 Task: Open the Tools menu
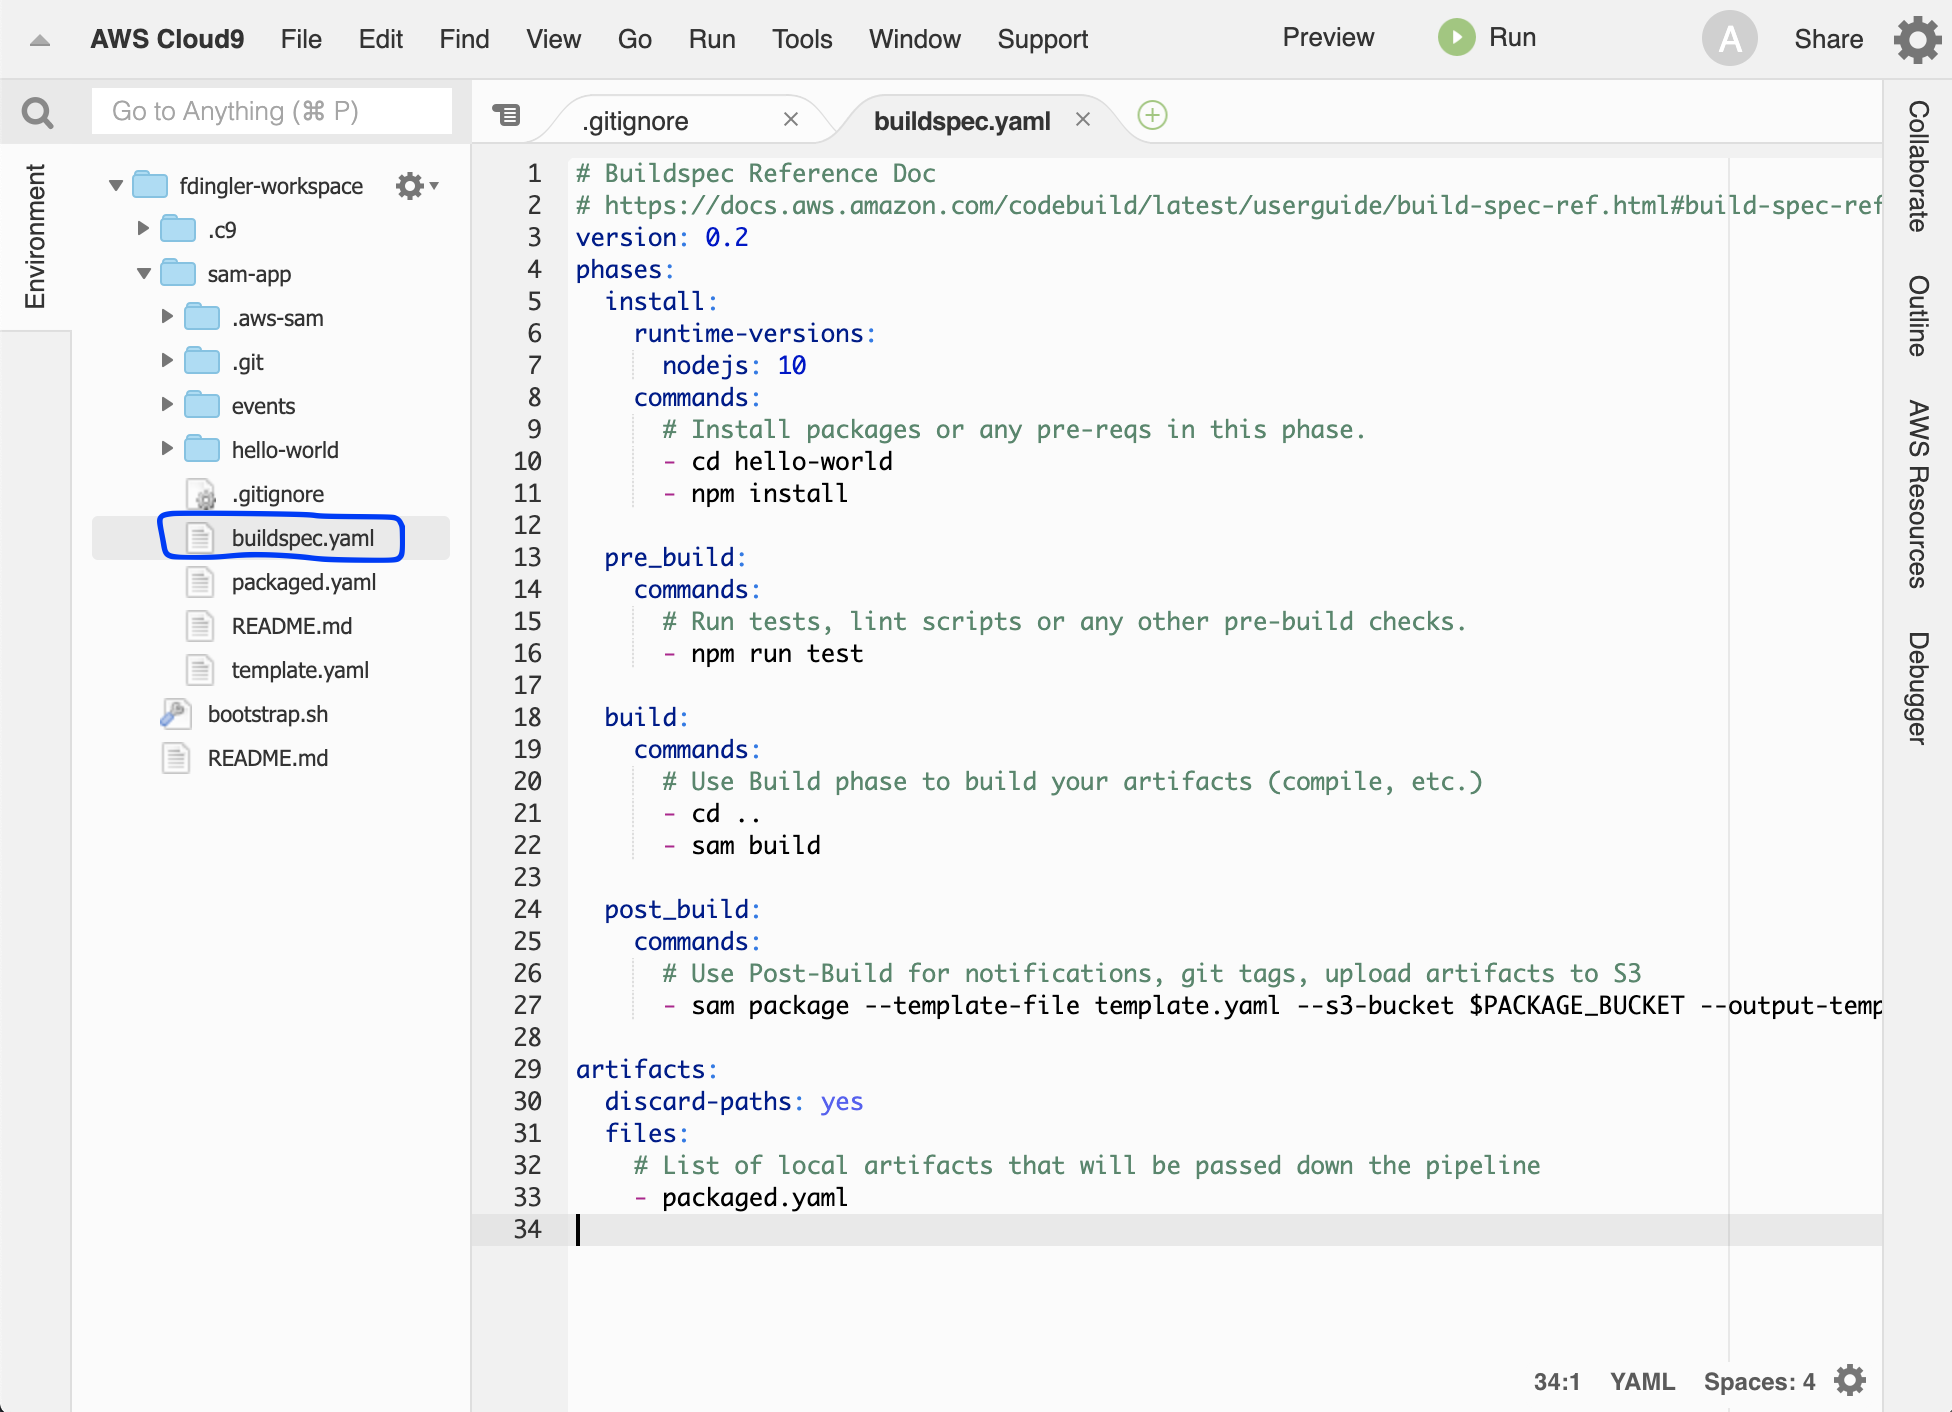click(x=802, y=39)
